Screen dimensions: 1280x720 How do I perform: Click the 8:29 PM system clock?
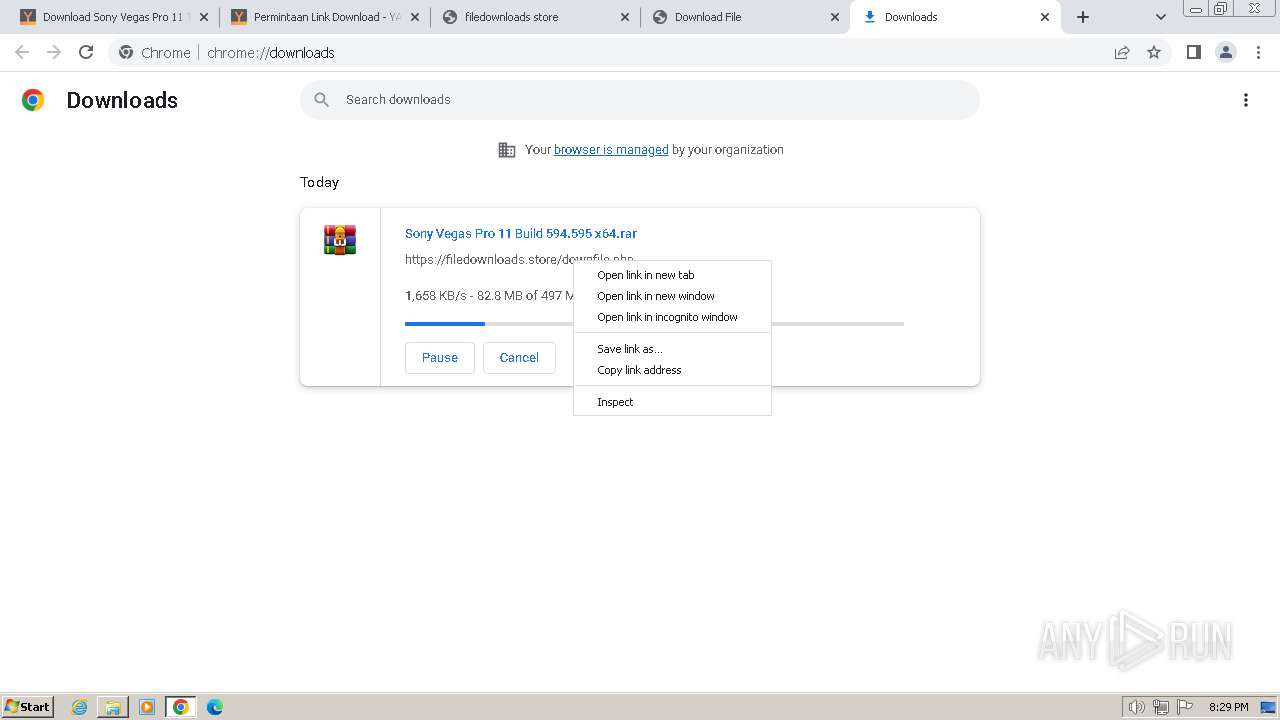1228,707
